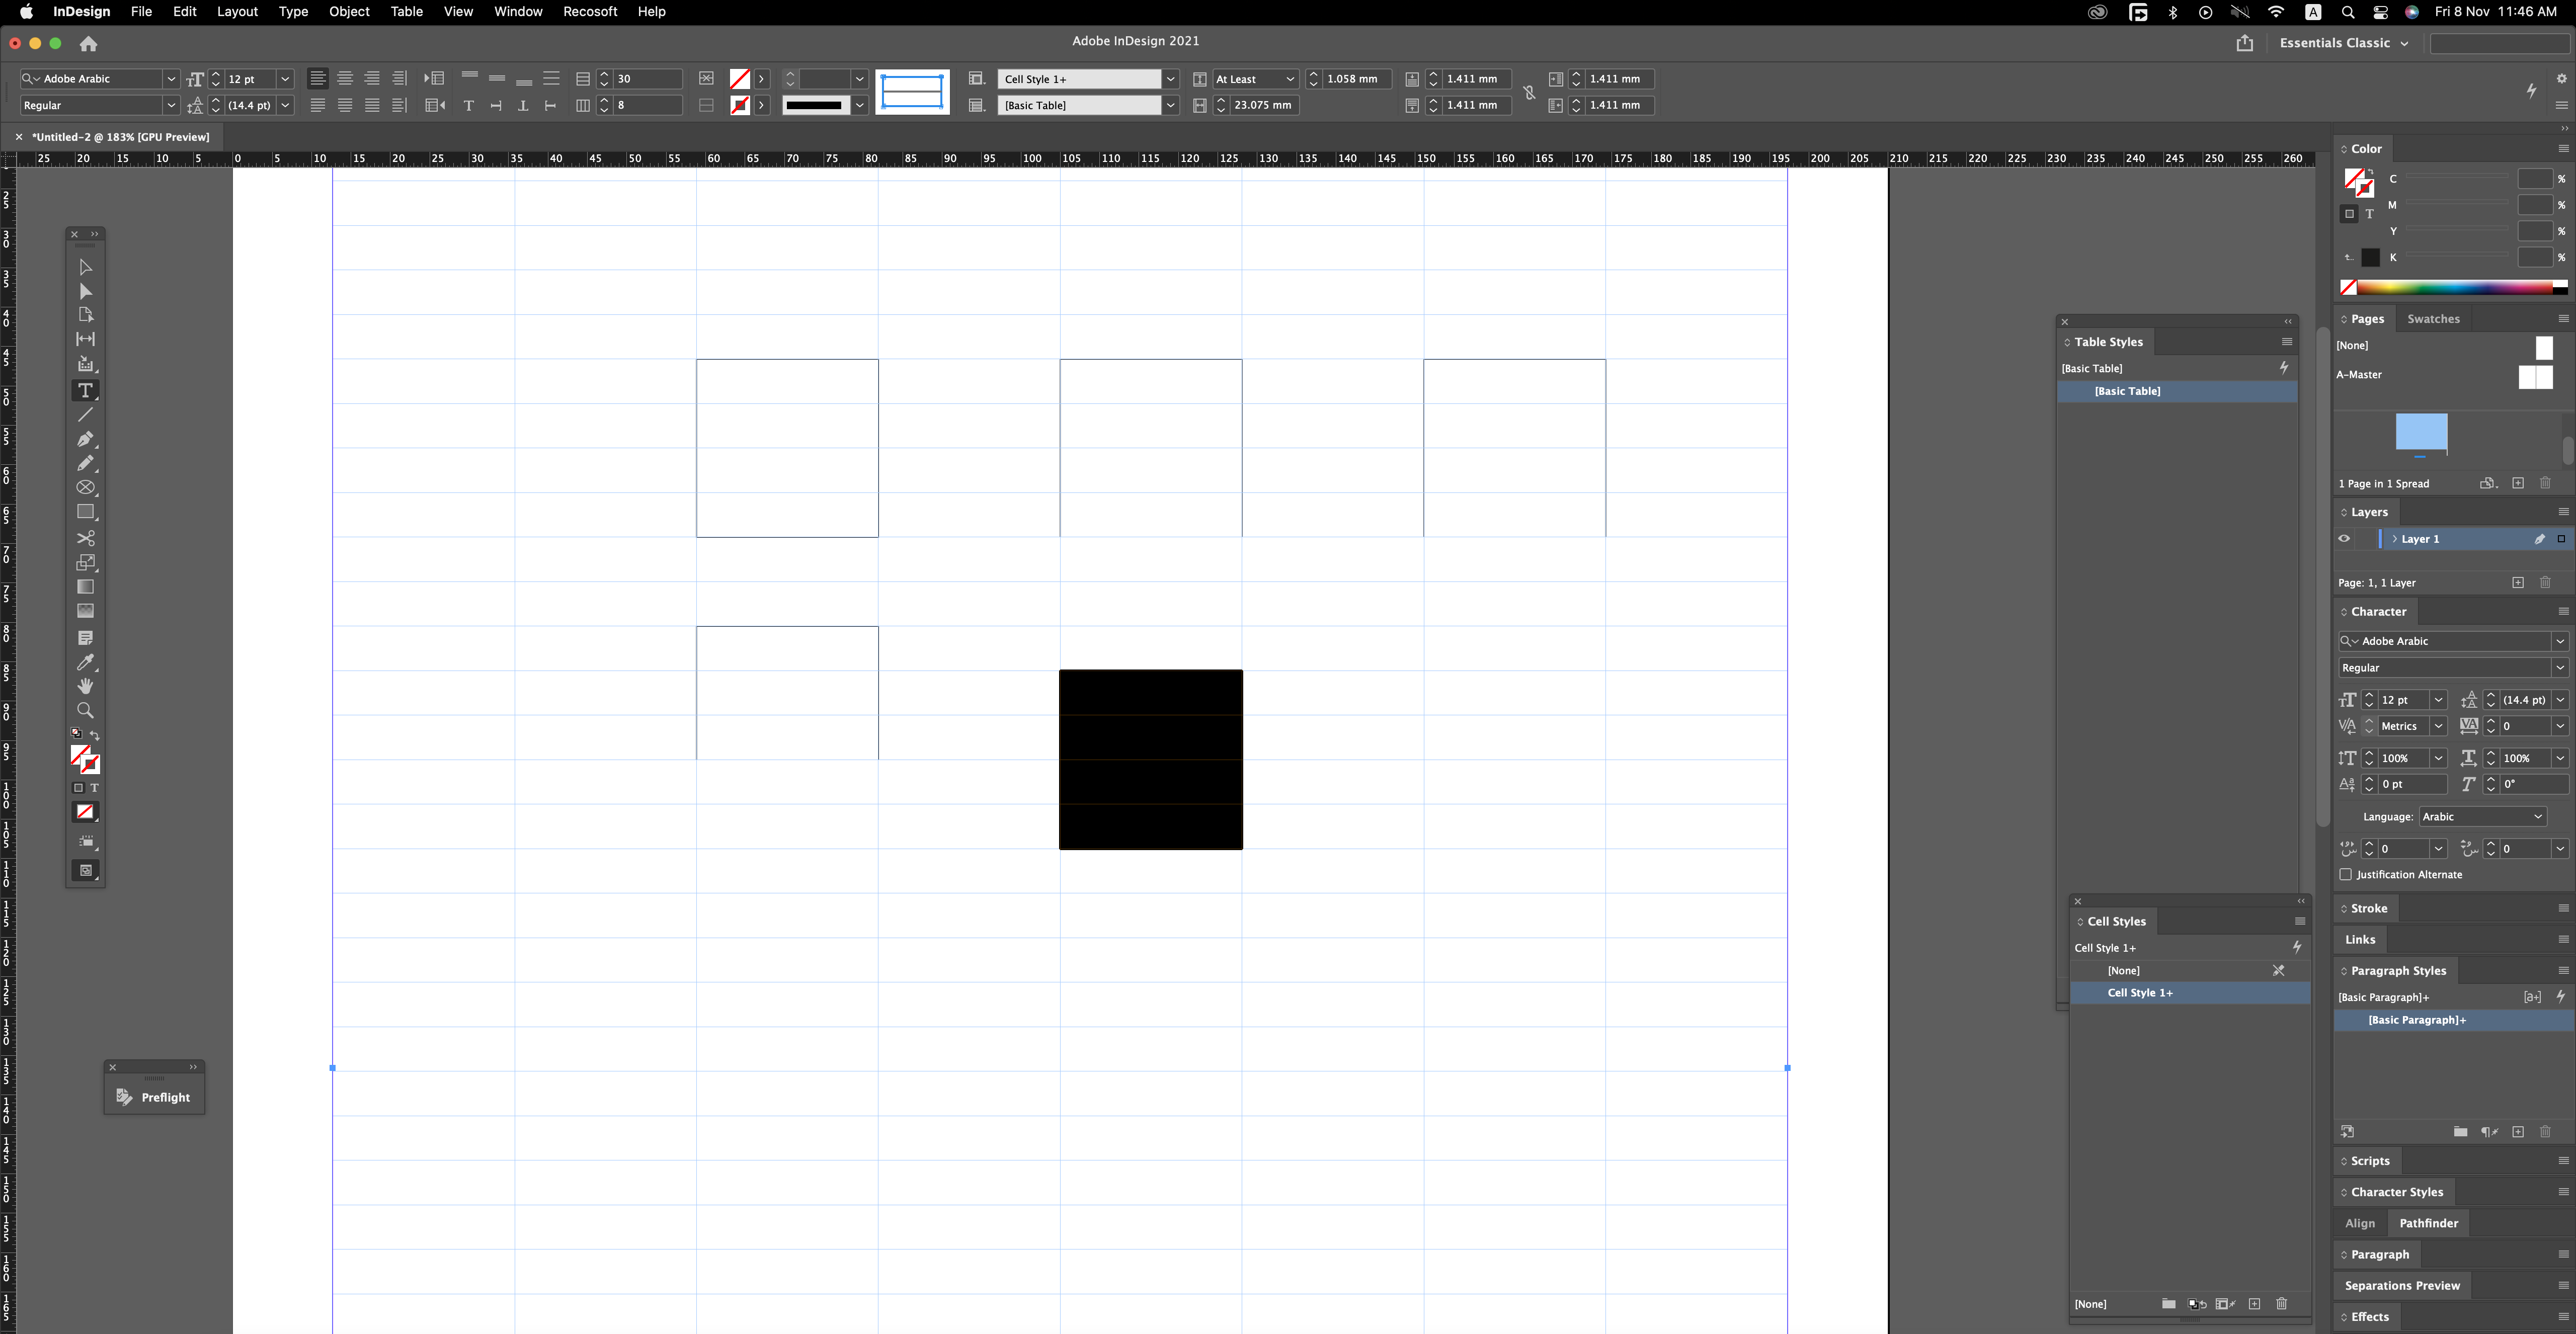The height and width of the screenshot is (1334, 2576).
Task: Enable the Justification Alternate checkbox
Action: pos(2345,874)
